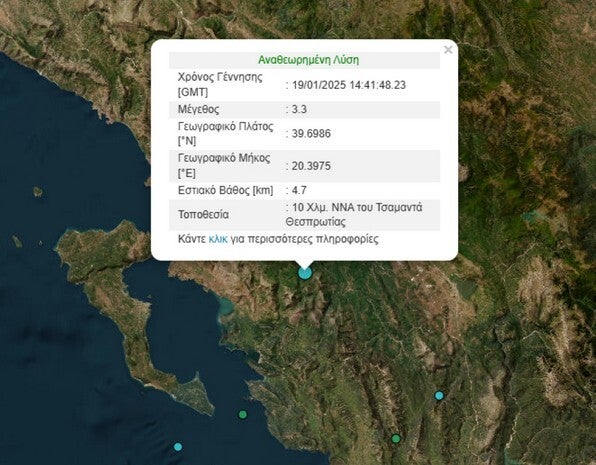The height and width of the screenshot is (465, 596).
Task: Select the large cyan epicenter marker below popup
Action: (305, 273)
